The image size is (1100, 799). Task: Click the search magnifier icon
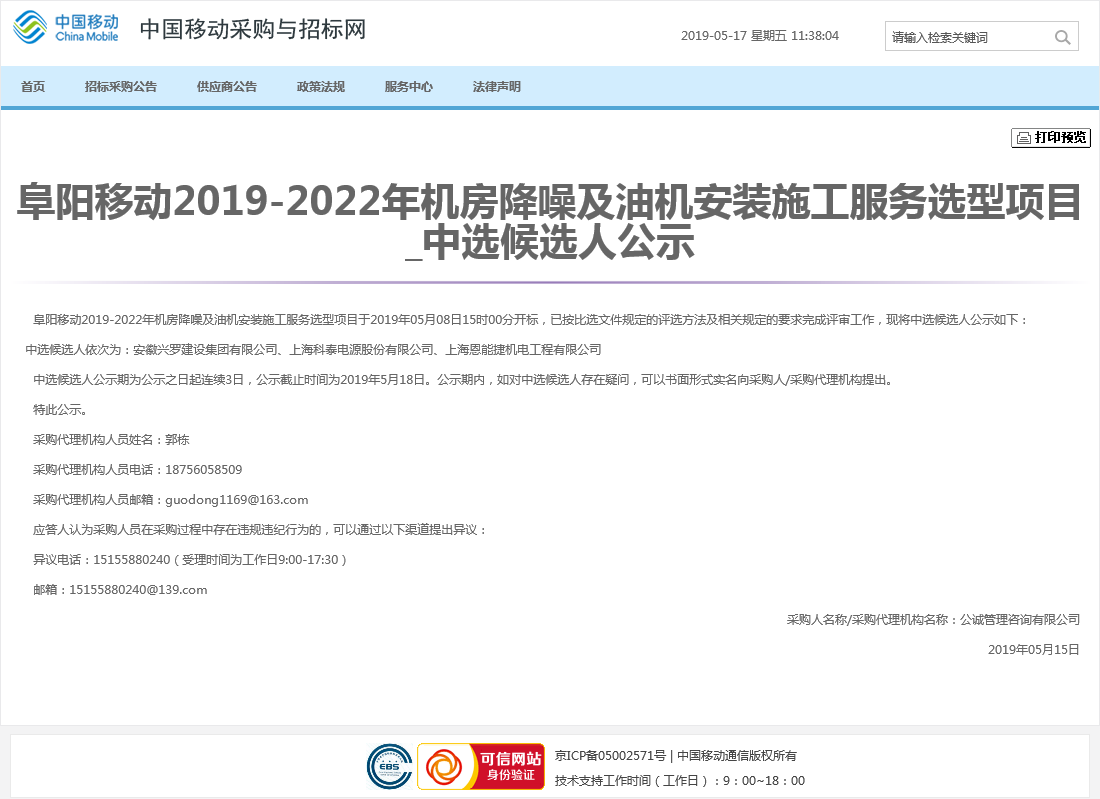1062,37
